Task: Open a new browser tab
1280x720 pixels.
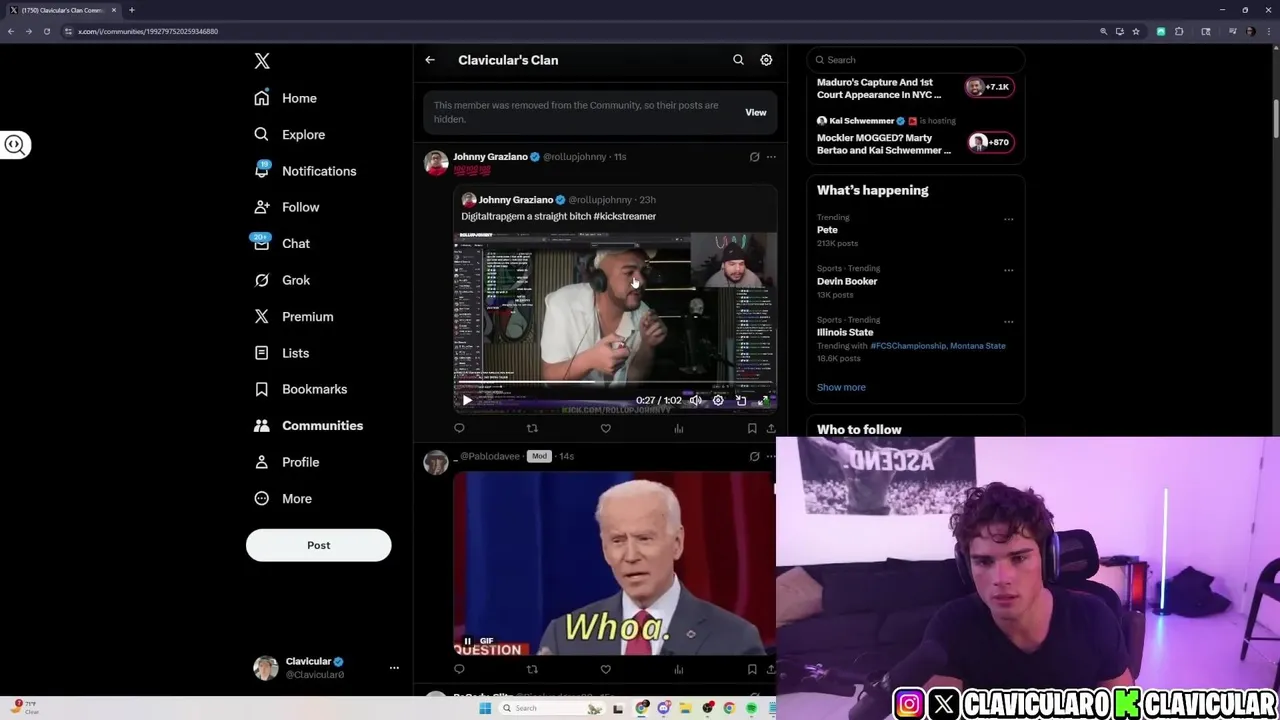Action: click(x=132, y=10)
